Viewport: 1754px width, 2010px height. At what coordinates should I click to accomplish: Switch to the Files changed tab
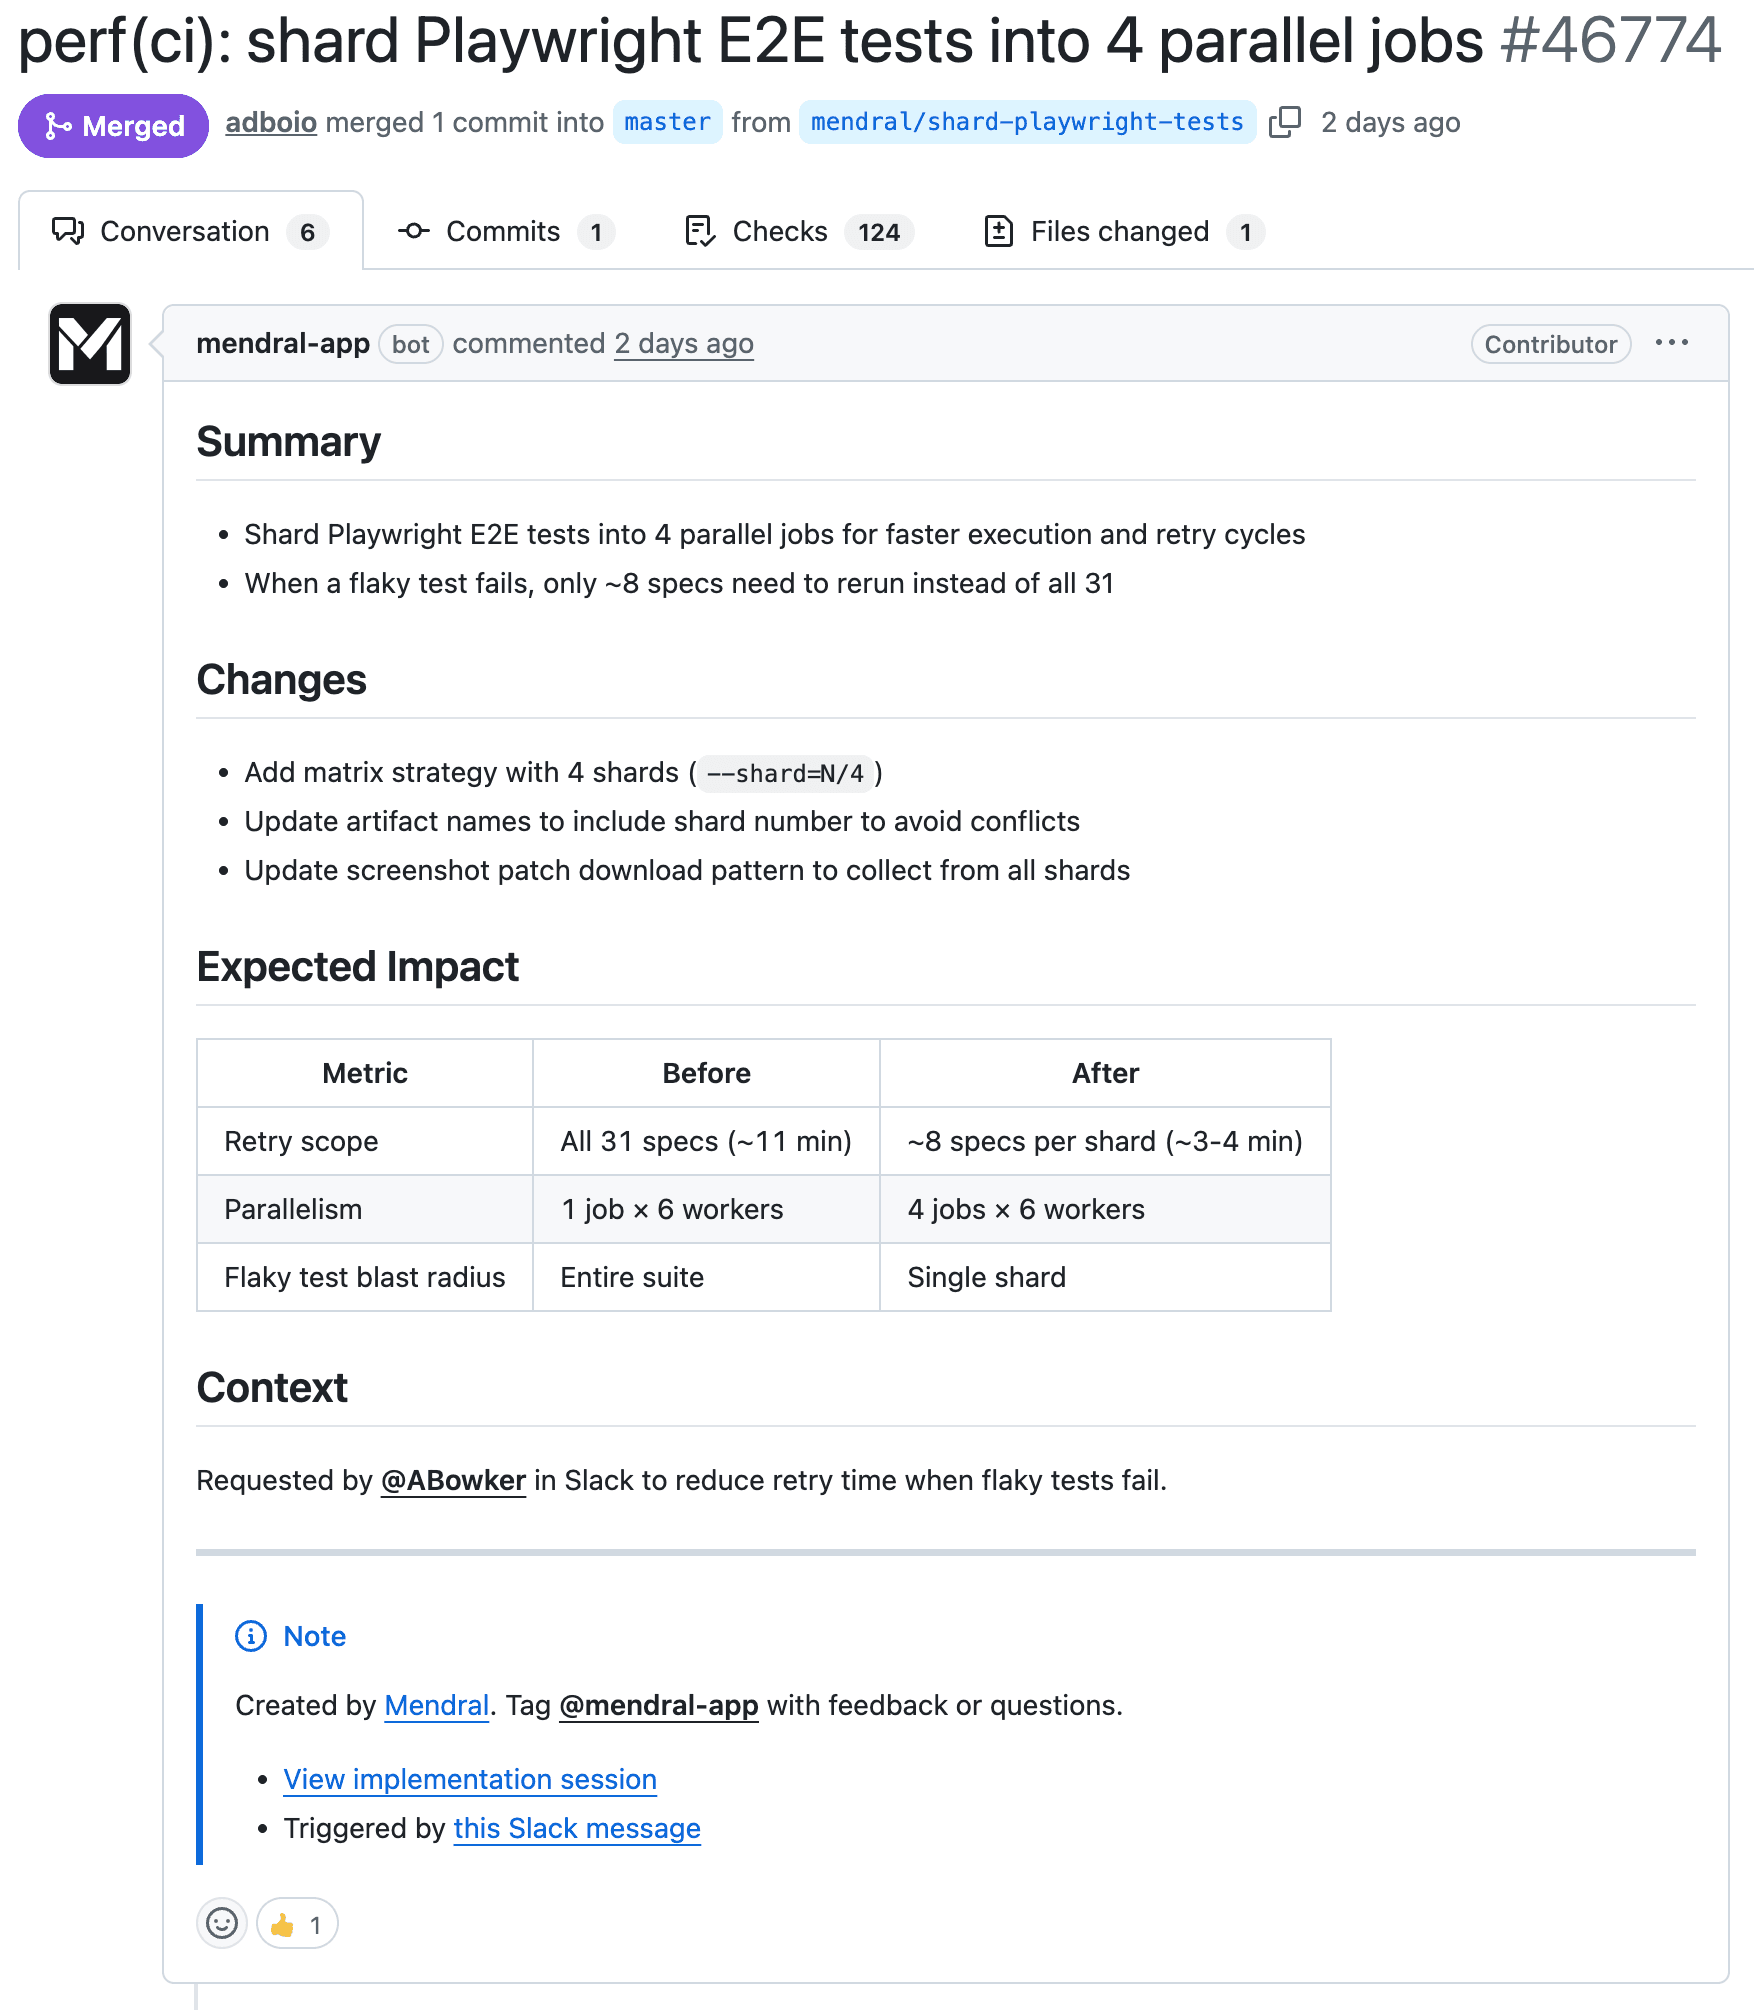point(1117,231)
